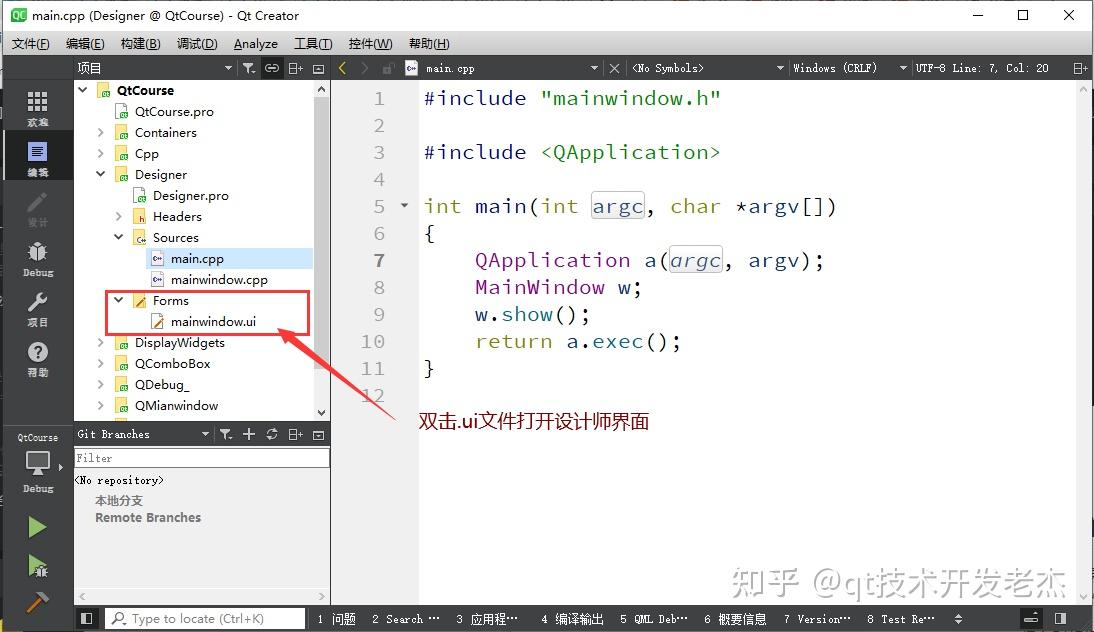Toggle synchronize with editor in Projects panel
1094x632 pixels.
272,67
